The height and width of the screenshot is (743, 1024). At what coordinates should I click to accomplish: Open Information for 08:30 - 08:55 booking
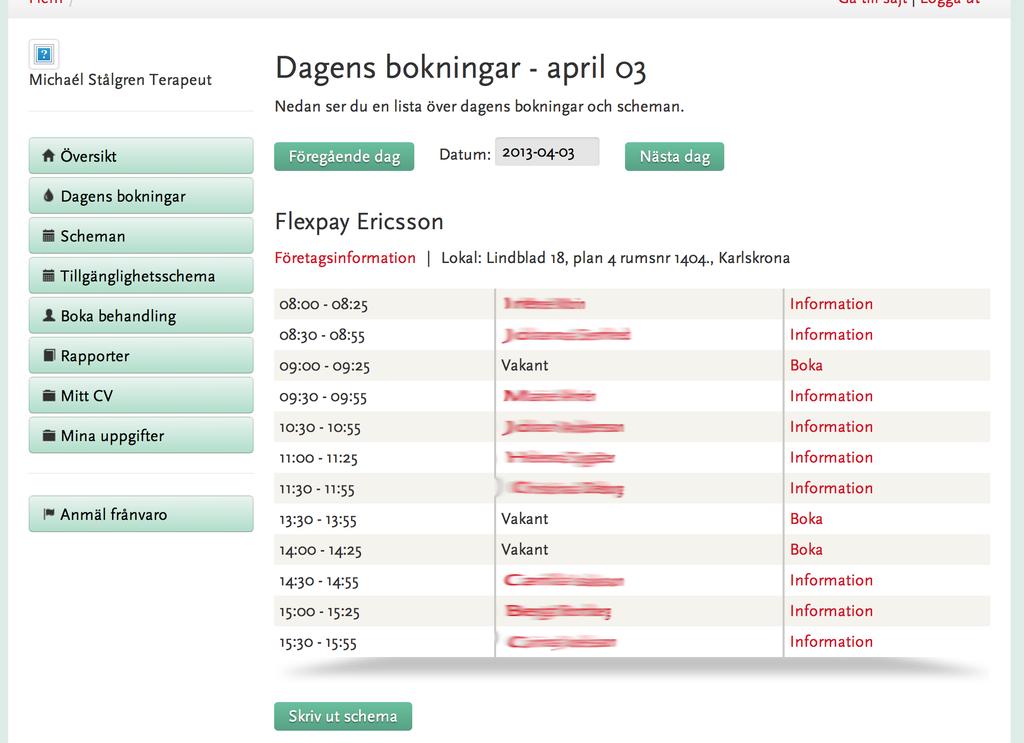(831, 334)
